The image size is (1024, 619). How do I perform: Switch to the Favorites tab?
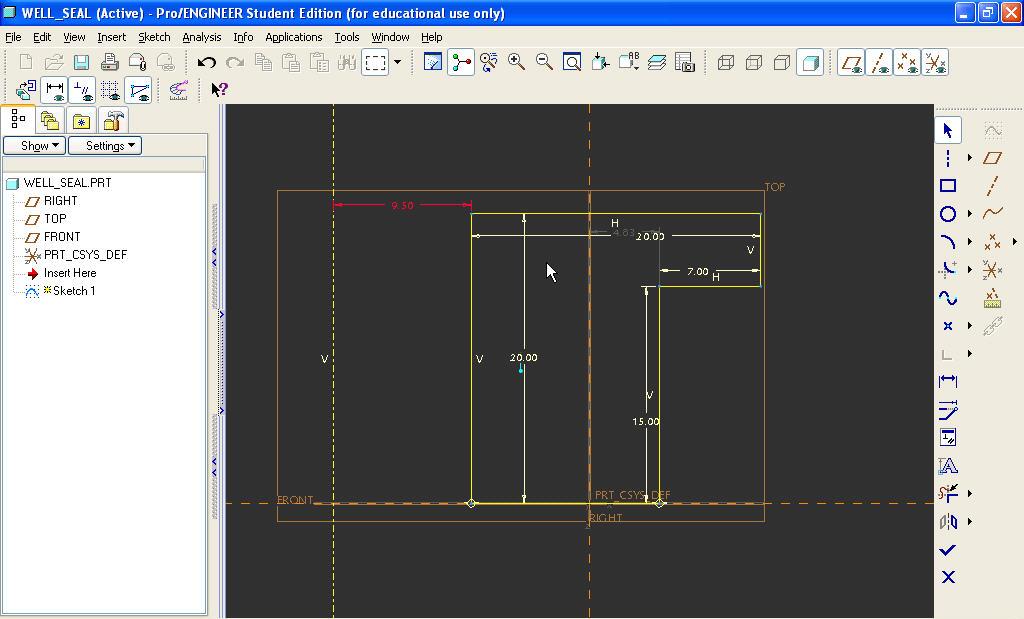[81, 121]
